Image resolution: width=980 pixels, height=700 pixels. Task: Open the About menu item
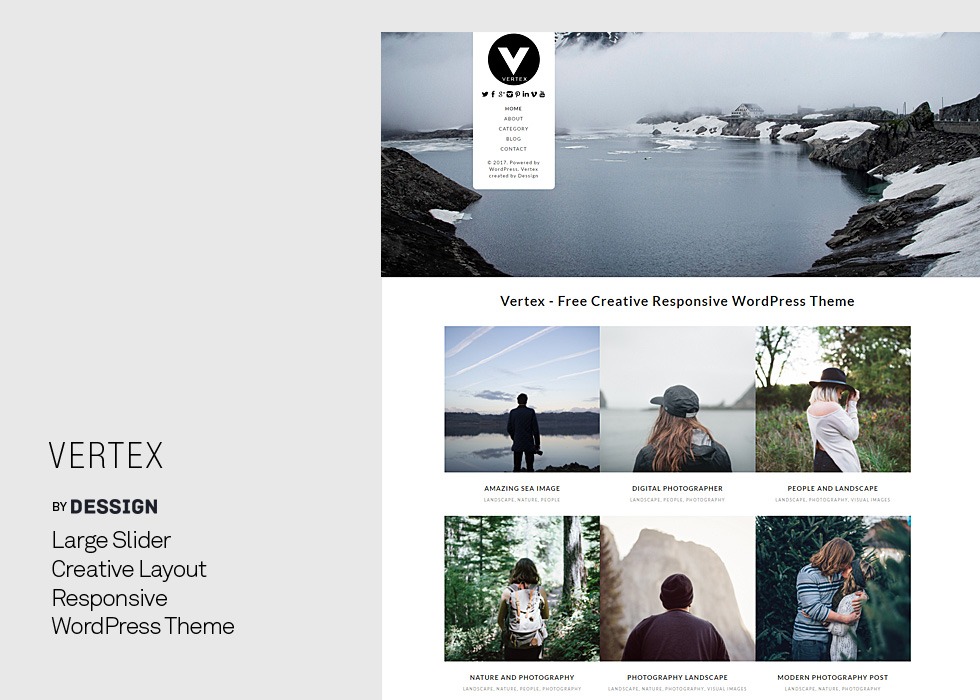click(513, 119)
